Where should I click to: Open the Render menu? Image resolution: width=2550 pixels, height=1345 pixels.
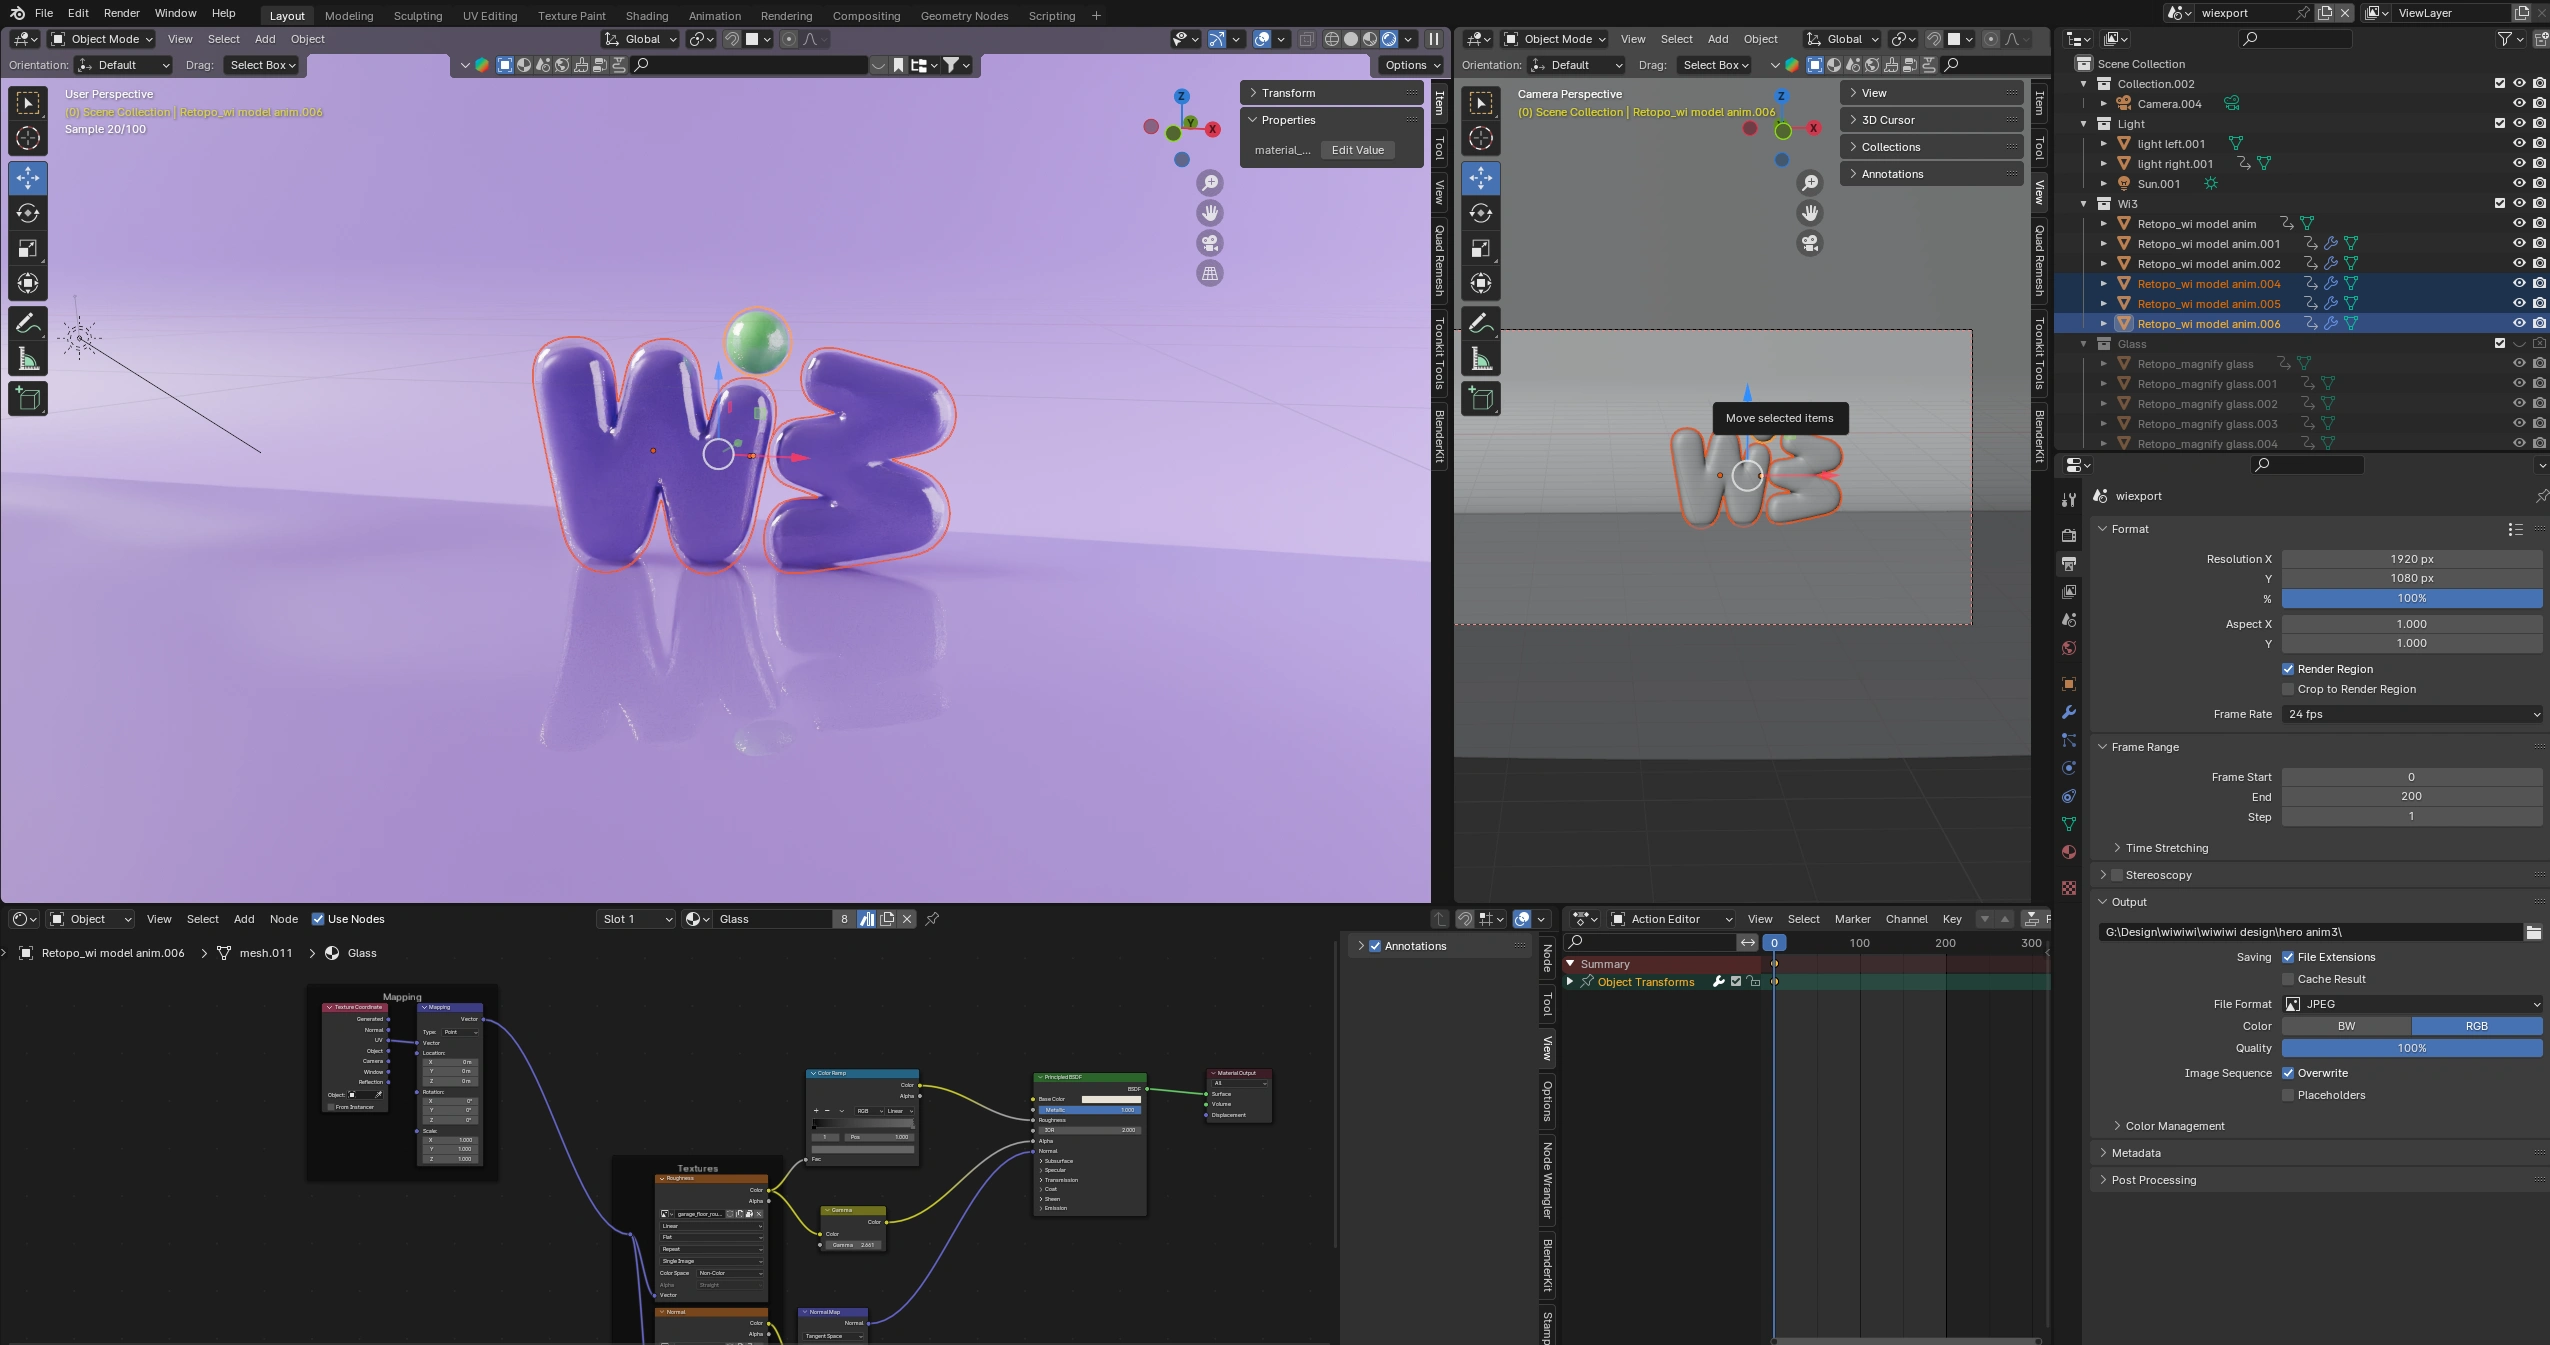[x=120, y=13]
